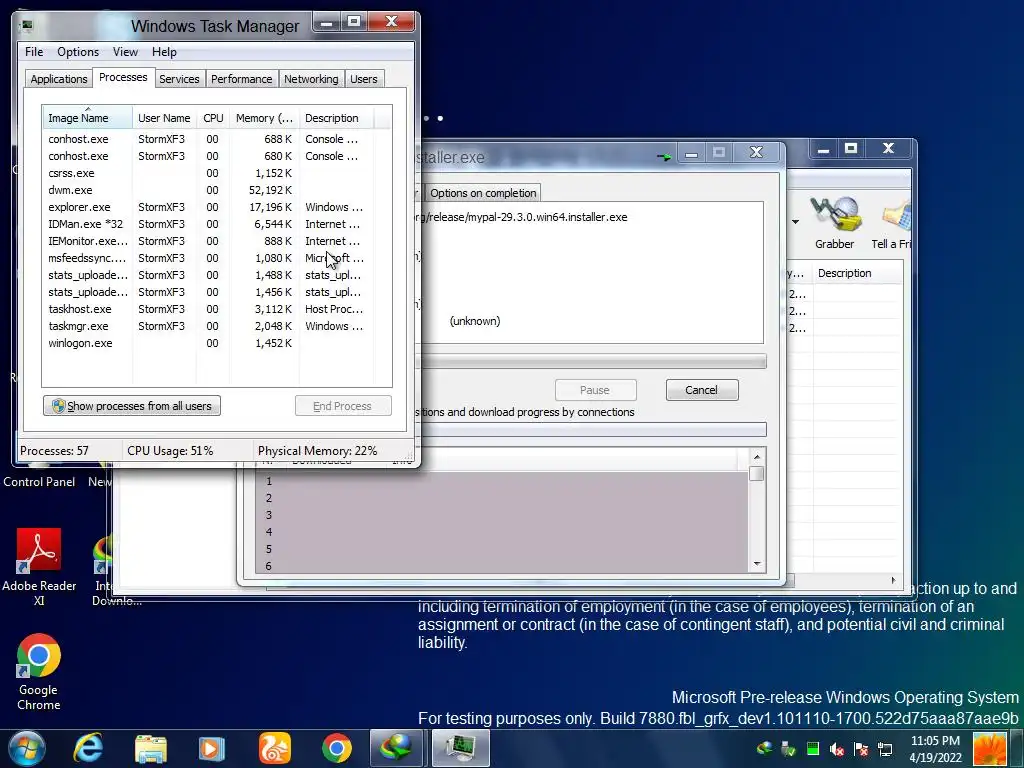Select the IDMan.exe *32 process
The width and height of the screenshot is (1024, 768).
[x=208, y=224]
